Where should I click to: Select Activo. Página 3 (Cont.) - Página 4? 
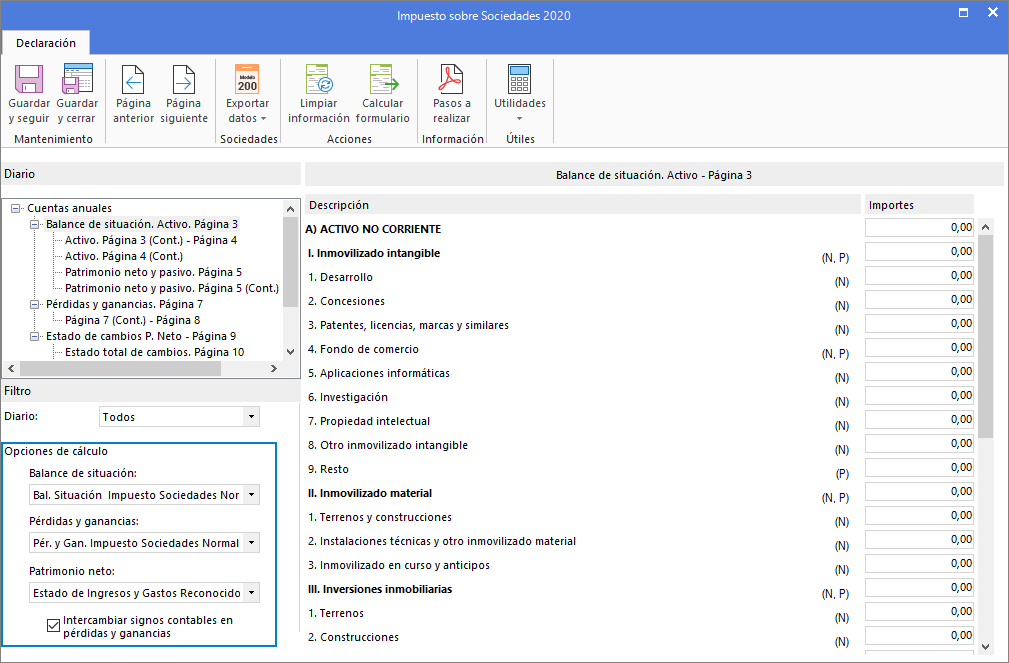point(151,240)
